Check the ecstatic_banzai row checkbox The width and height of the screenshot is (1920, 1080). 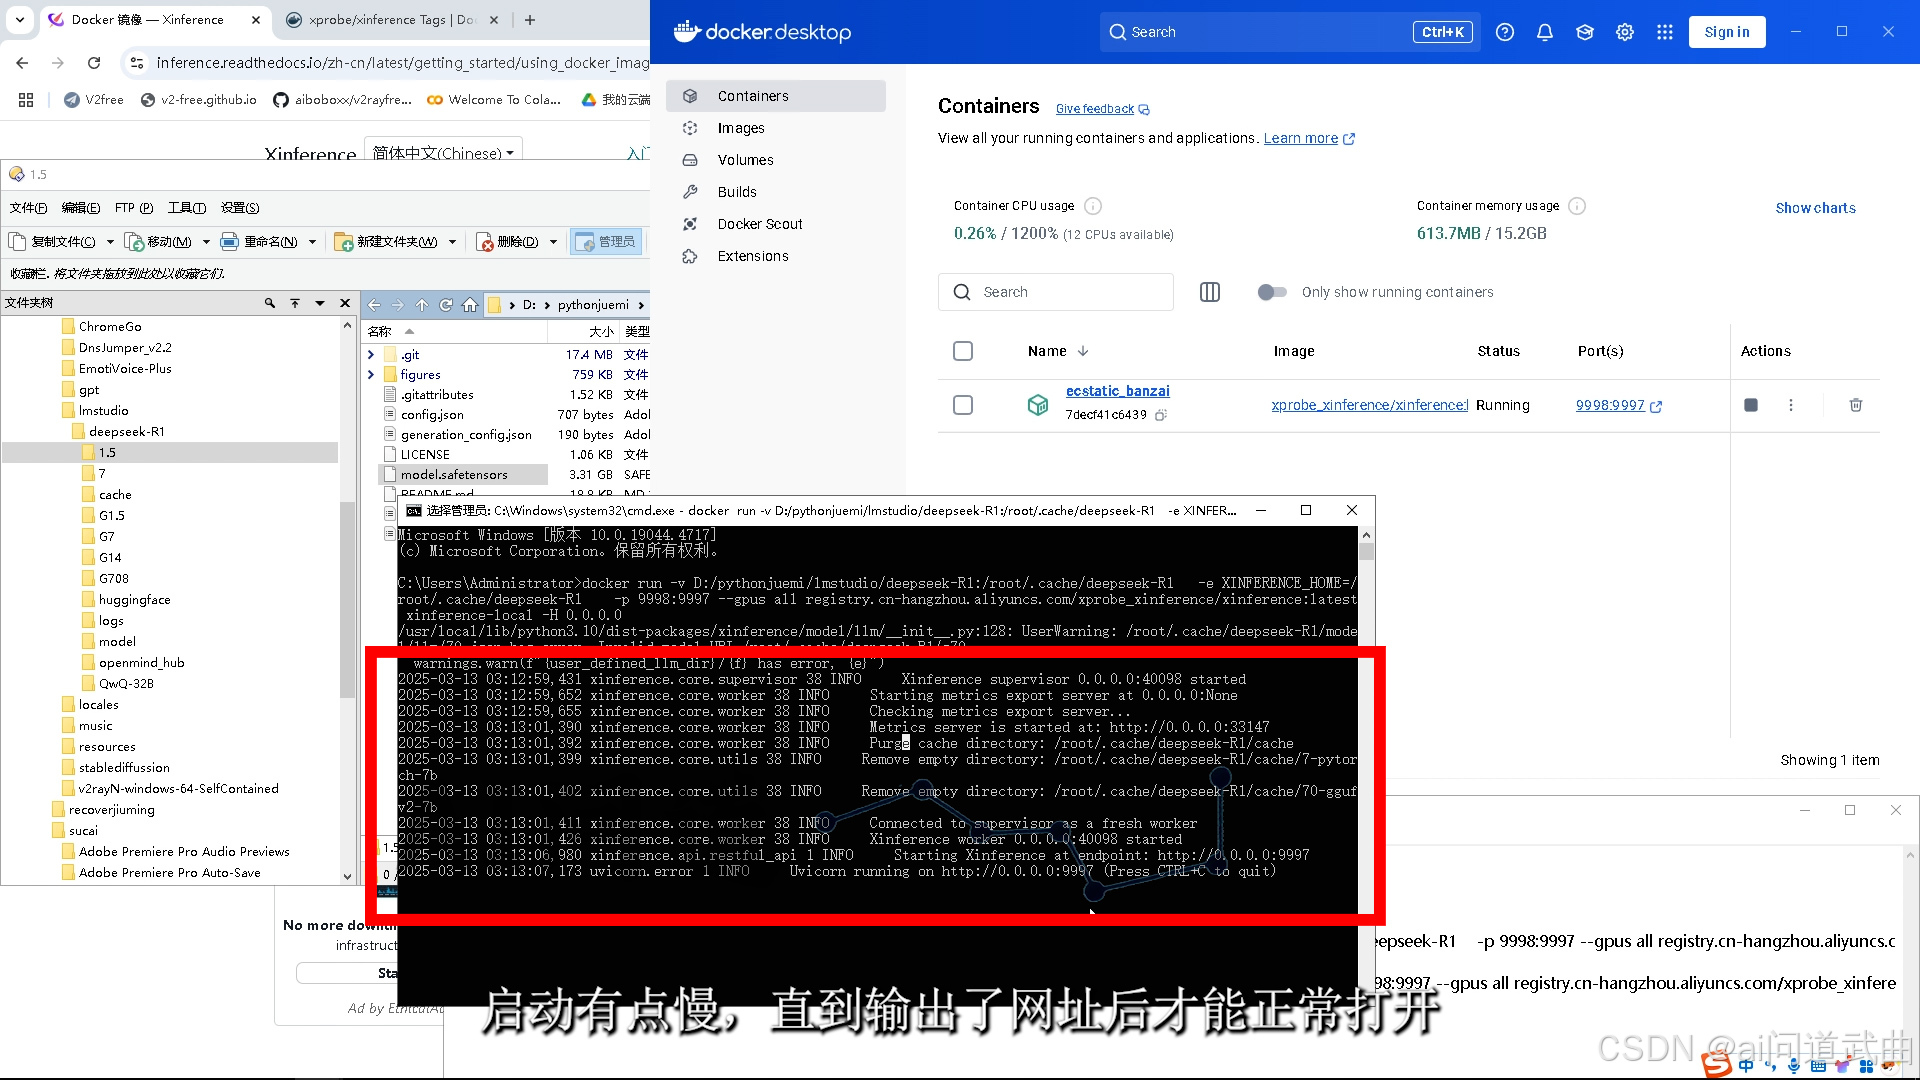(x=963, y=405)
